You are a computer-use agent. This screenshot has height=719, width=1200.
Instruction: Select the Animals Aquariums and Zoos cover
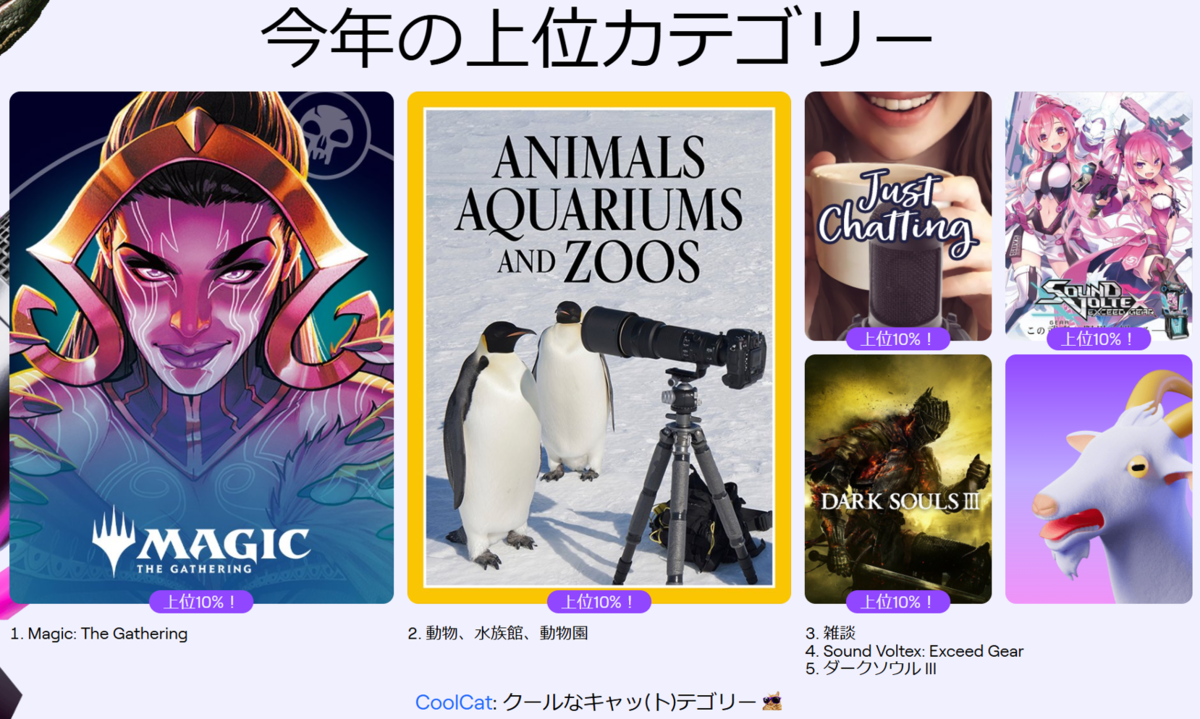pos(599,347)
